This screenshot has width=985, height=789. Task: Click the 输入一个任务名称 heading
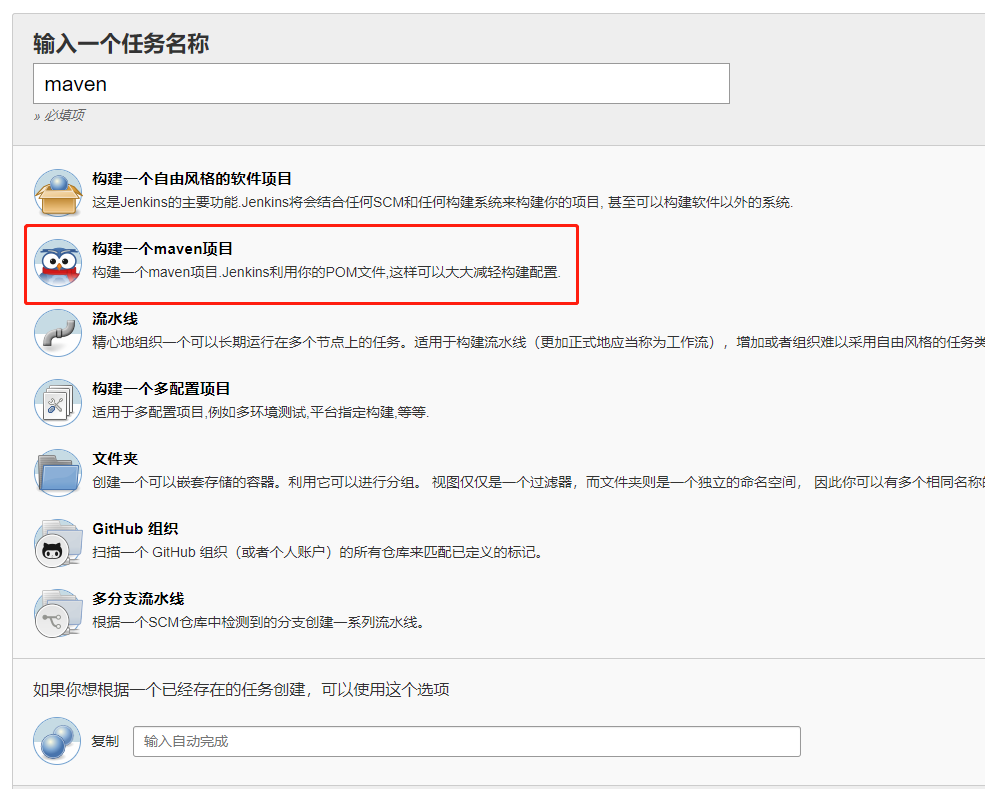(121, 44)
